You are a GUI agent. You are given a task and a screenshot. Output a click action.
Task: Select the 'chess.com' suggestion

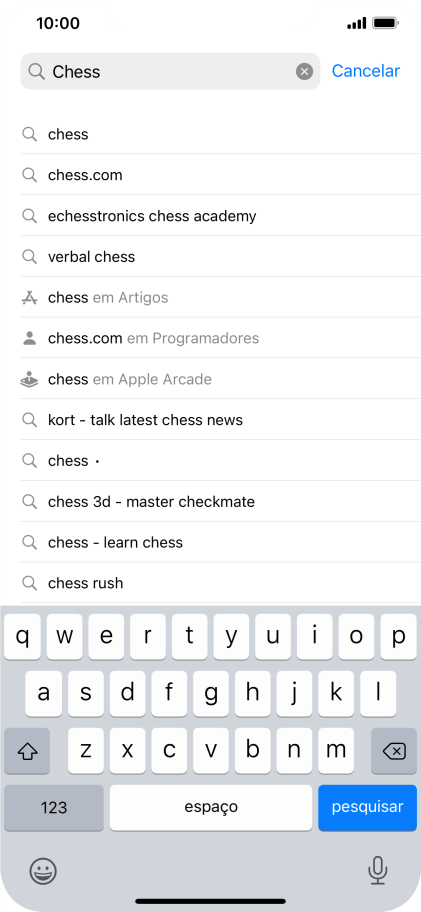pyautogui.click(x=220, y=175)
